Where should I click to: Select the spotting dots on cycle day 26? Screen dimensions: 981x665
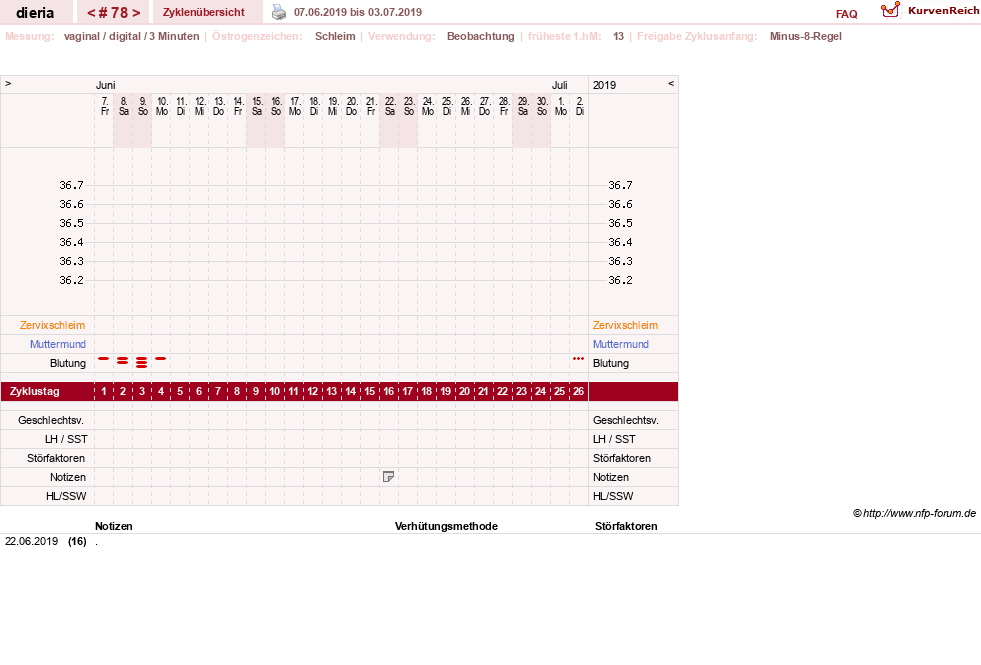click(578, 358)
